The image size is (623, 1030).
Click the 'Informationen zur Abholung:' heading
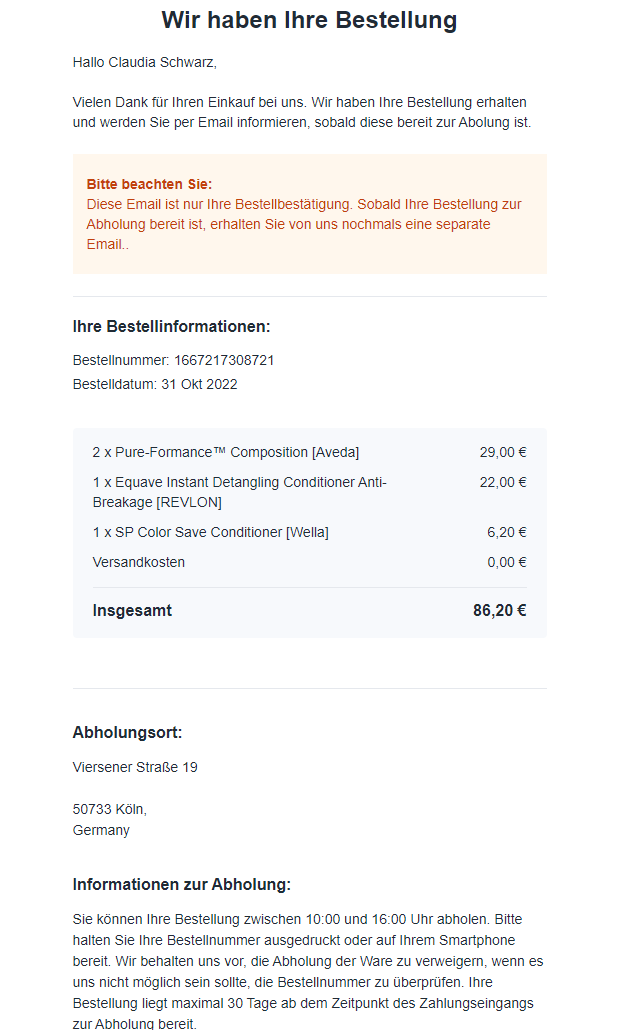pos(181,885)
